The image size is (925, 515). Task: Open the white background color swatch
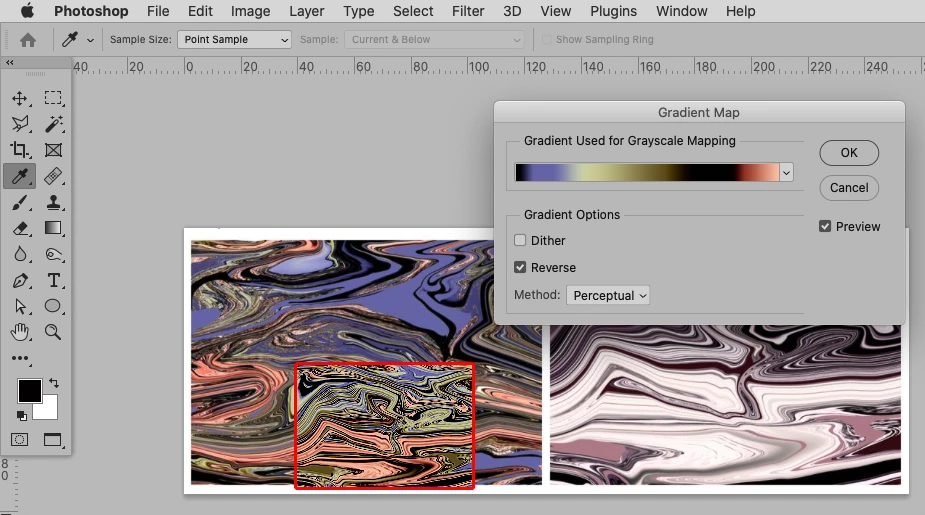pyautogui.click(x=48, y=410)
